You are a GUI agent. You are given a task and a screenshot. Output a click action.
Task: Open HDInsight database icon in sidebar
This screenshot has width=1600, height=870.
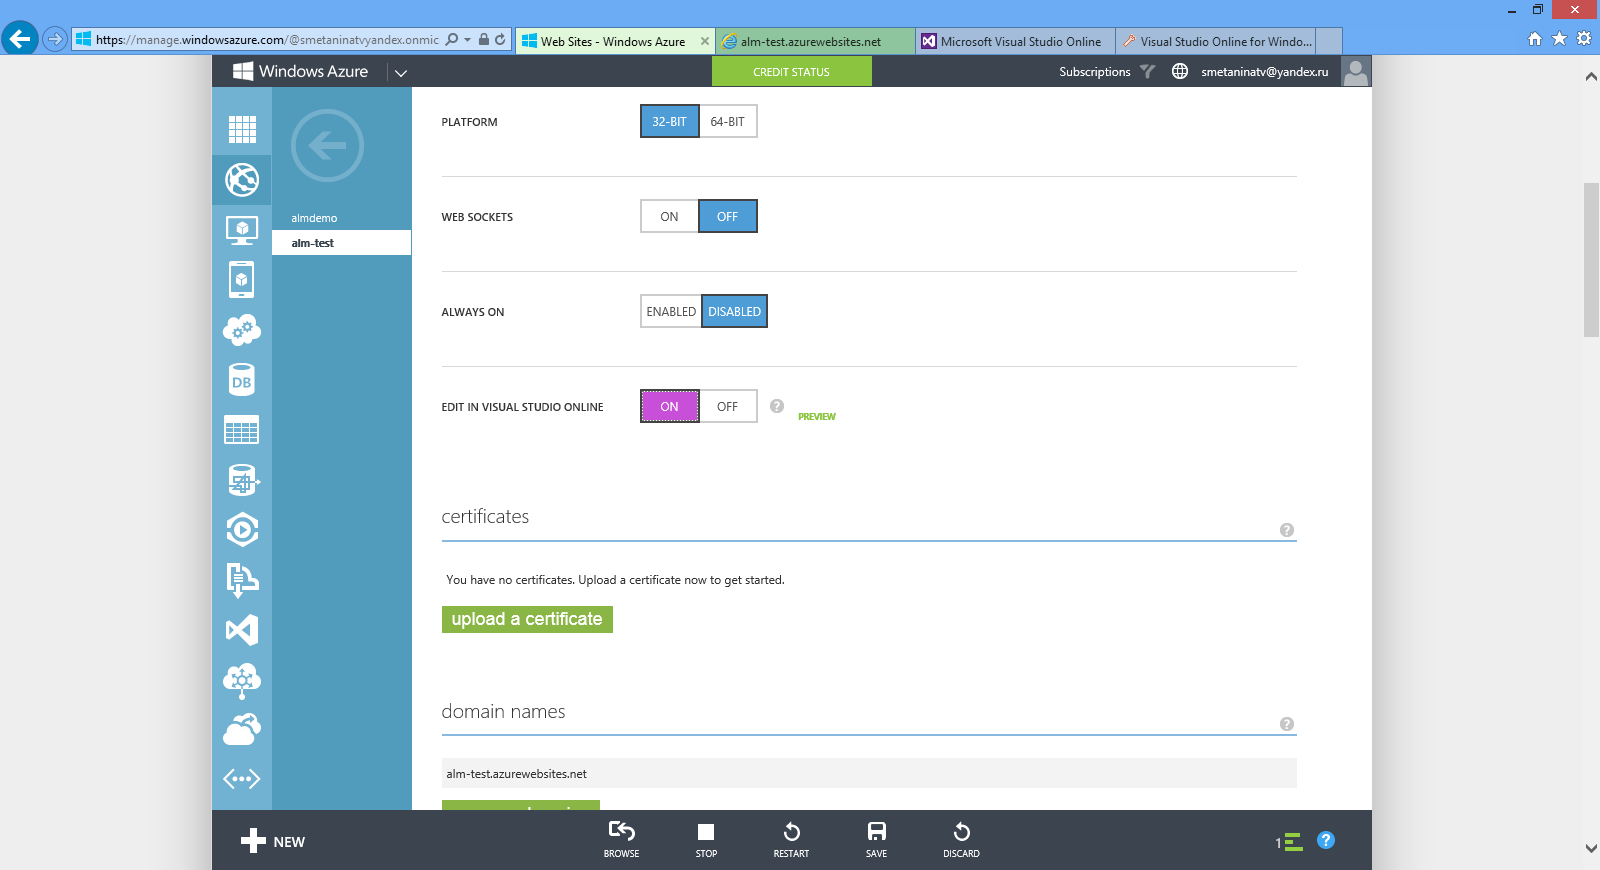[x=242, y=480]
